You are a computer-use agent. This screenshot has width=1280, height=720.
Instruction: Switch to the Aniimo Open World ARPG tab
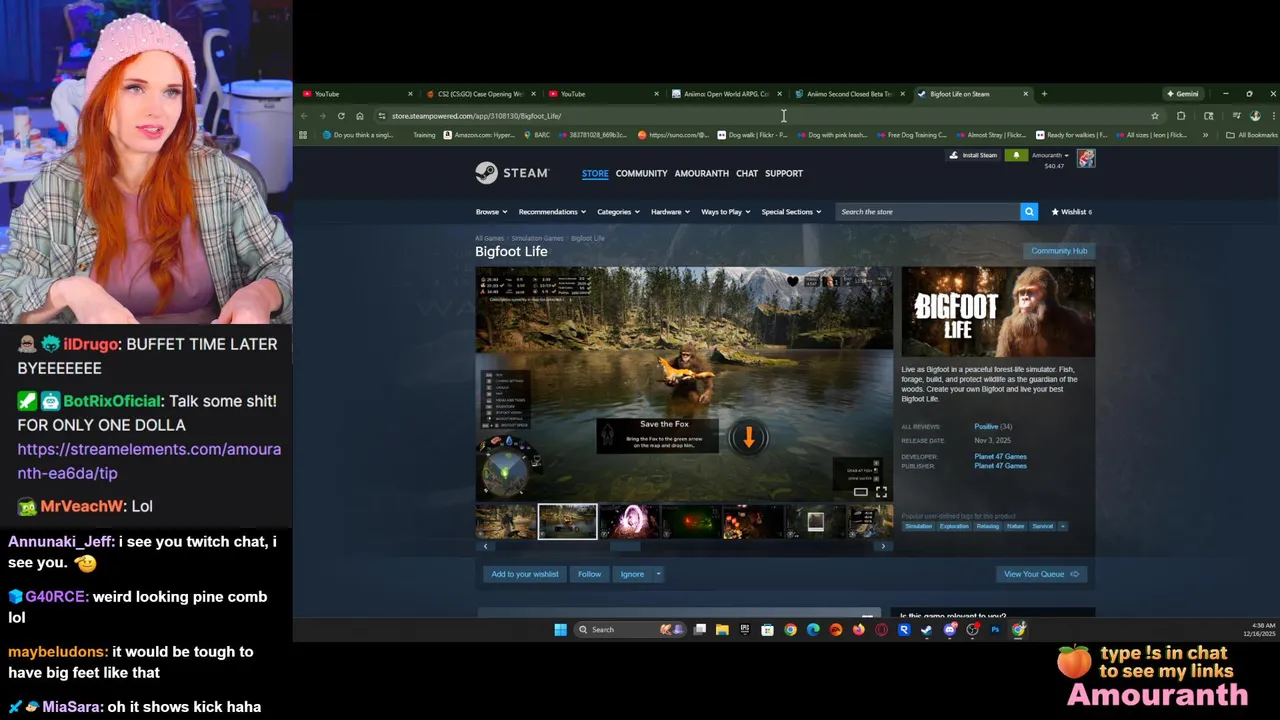(x=726, y=94)
